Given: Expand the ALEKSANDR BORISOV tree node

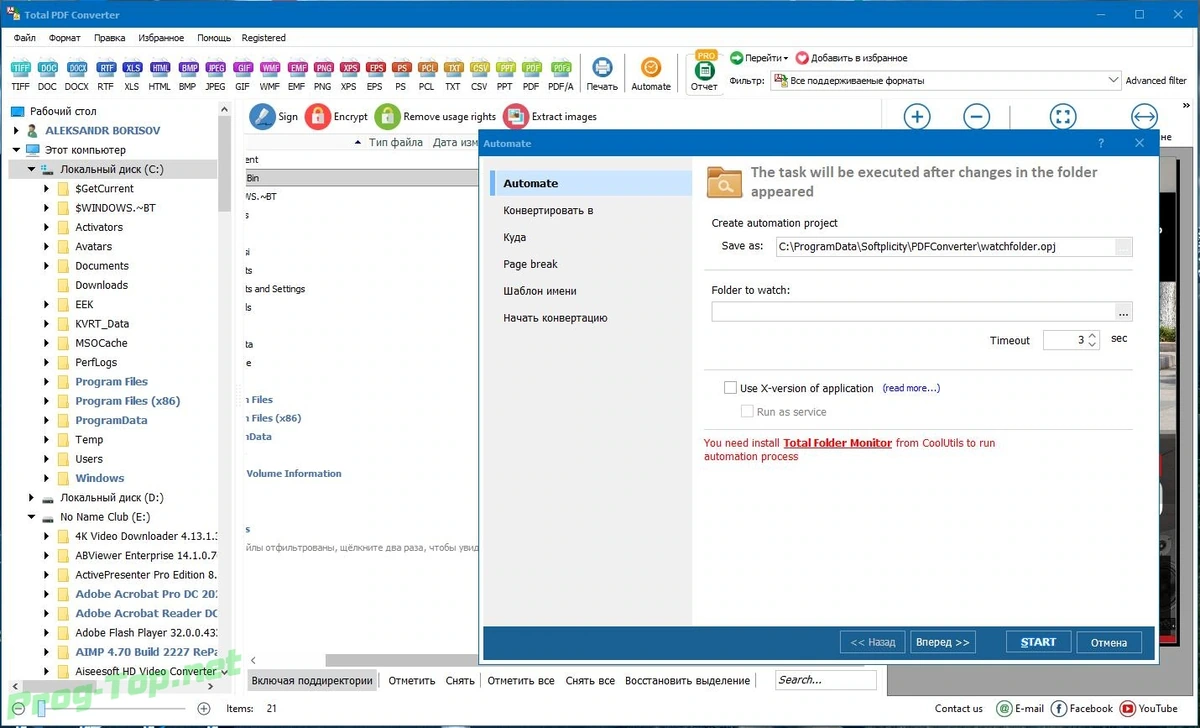Looking at the screenshot, I should 16,131.
